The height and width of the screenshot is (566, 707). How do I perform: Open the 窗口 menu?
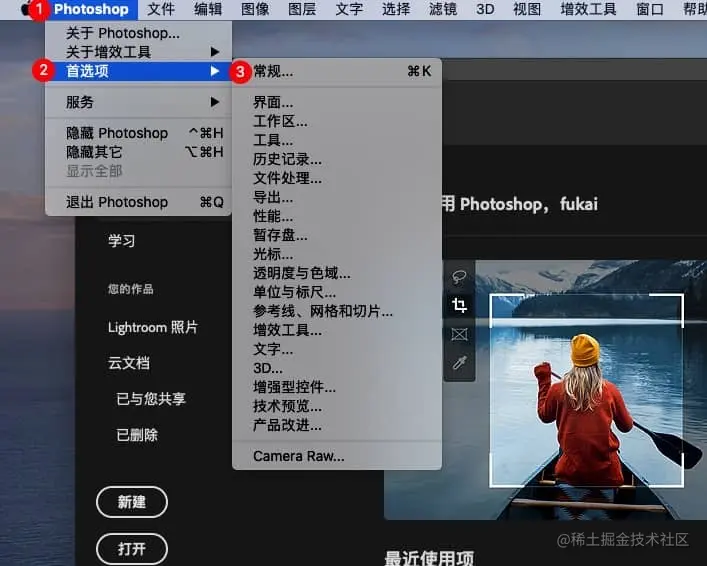tap(649, 9)
